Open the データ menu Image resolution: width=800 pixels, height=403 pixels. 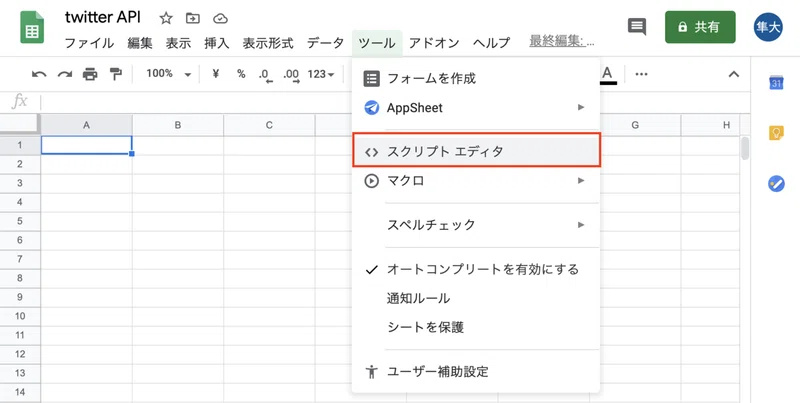pyautogui.click(x=326, y=43)
